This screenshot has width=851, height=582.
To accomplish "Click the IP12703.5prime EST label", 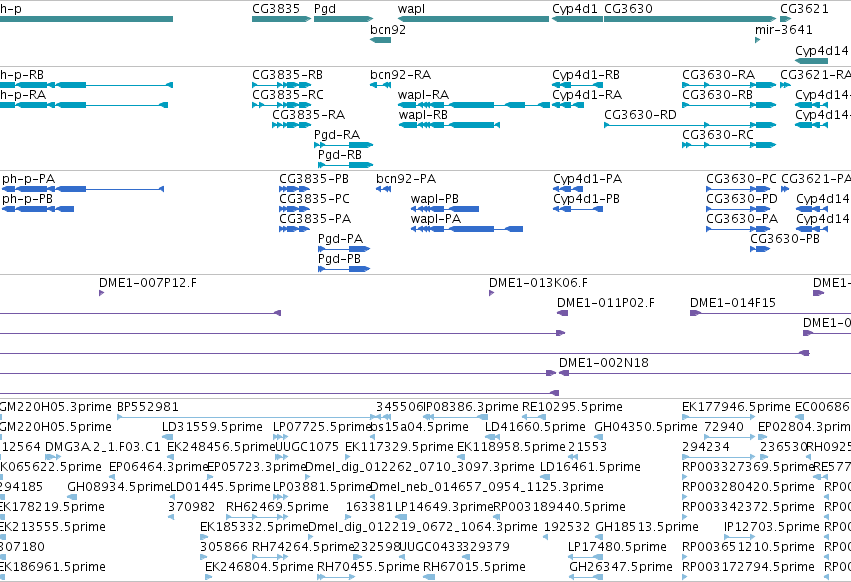I will (771, 527).
